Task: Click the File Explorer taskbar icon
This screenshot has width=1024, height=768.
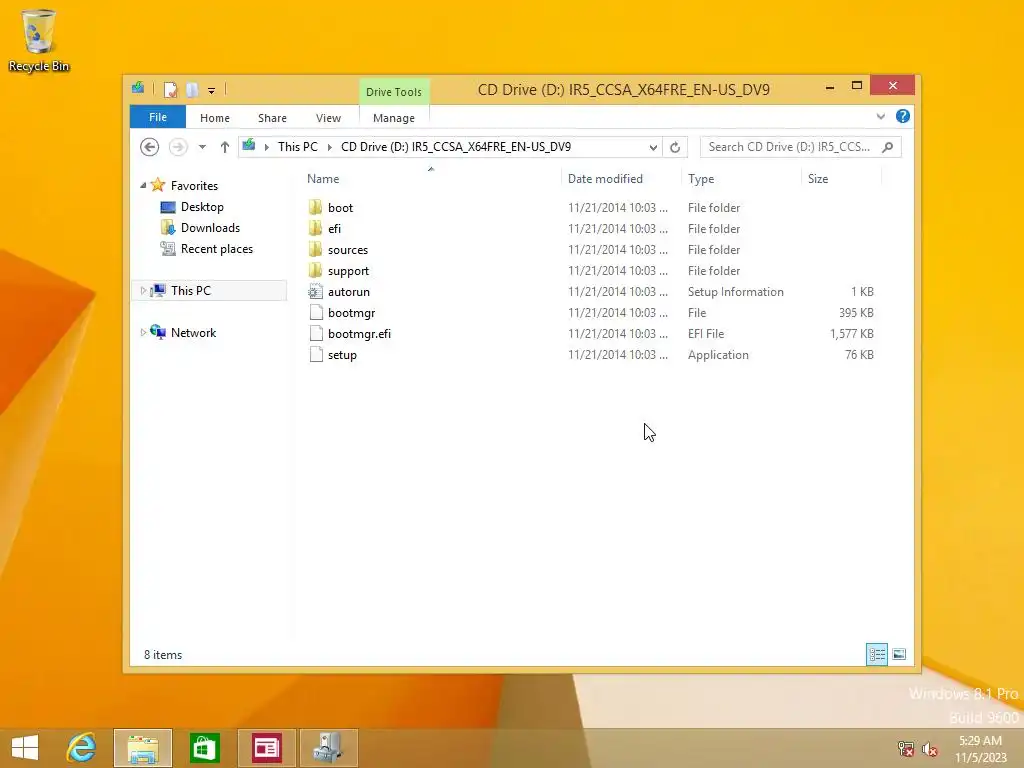Action: click(x=143, y=748)
